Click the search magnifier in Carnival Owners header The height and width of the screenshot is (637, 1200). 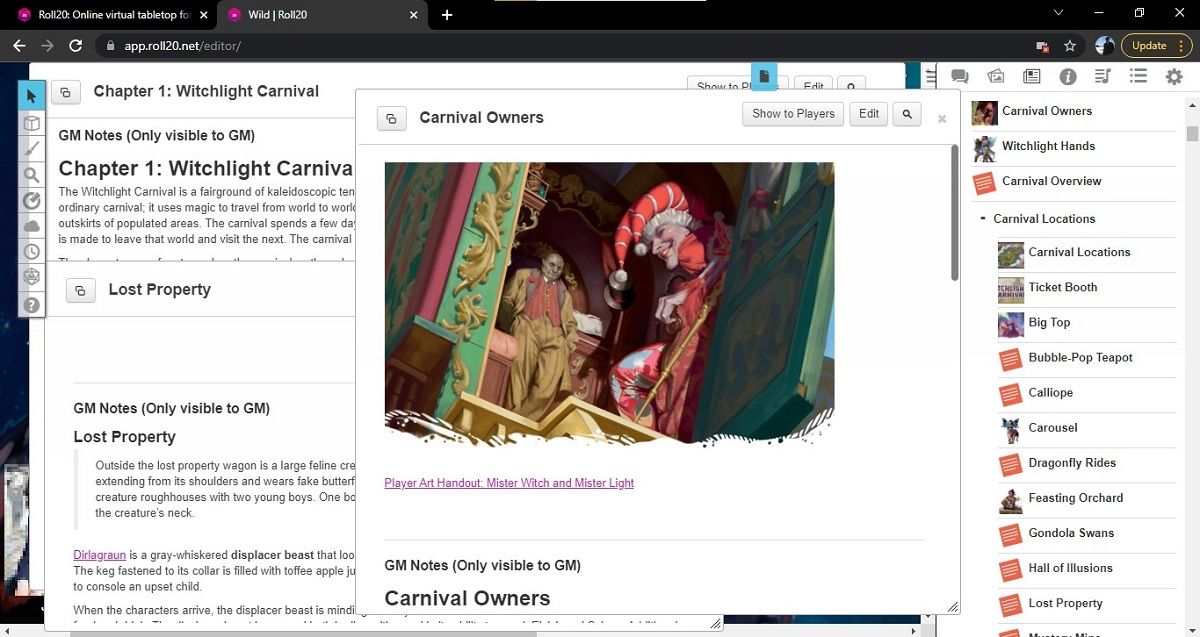click(906, 113)
